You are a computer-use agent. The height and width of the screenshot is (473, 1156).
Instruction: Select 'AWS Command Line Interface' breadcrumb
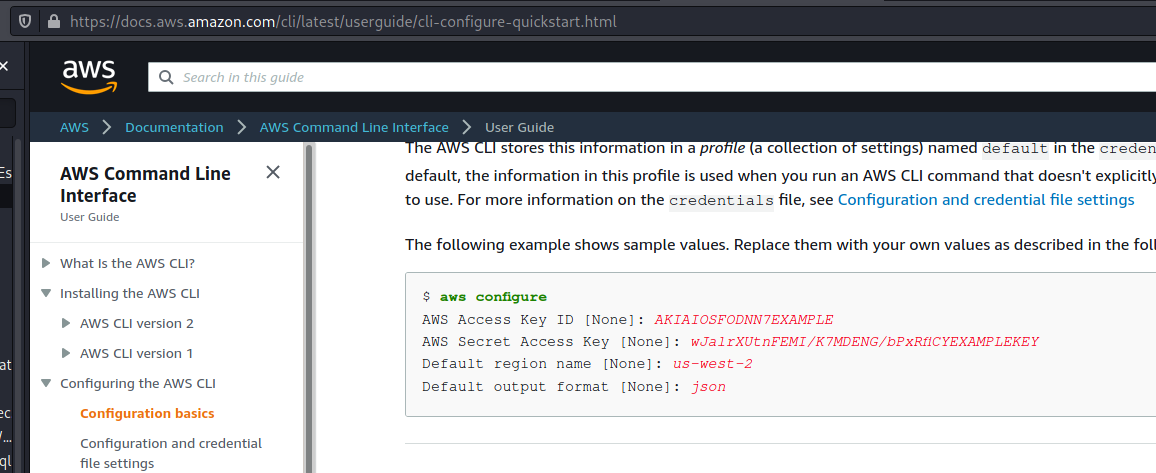pyautogui.click(x=354, y=127)
